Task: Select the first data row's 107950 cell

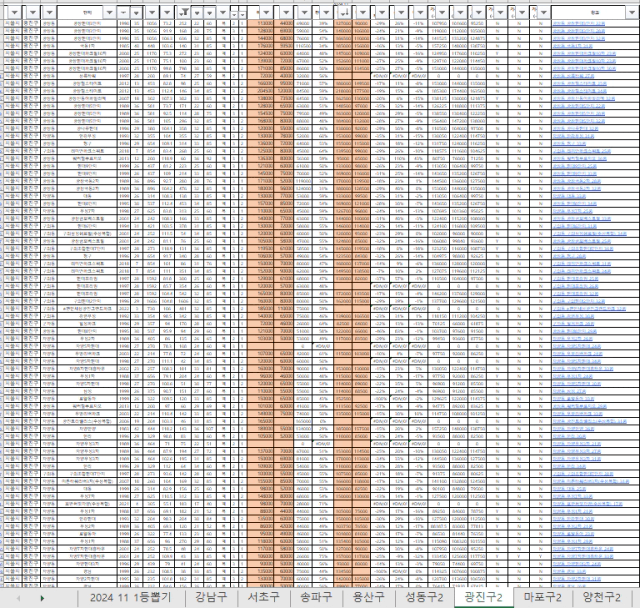Action: click(439, 24)
